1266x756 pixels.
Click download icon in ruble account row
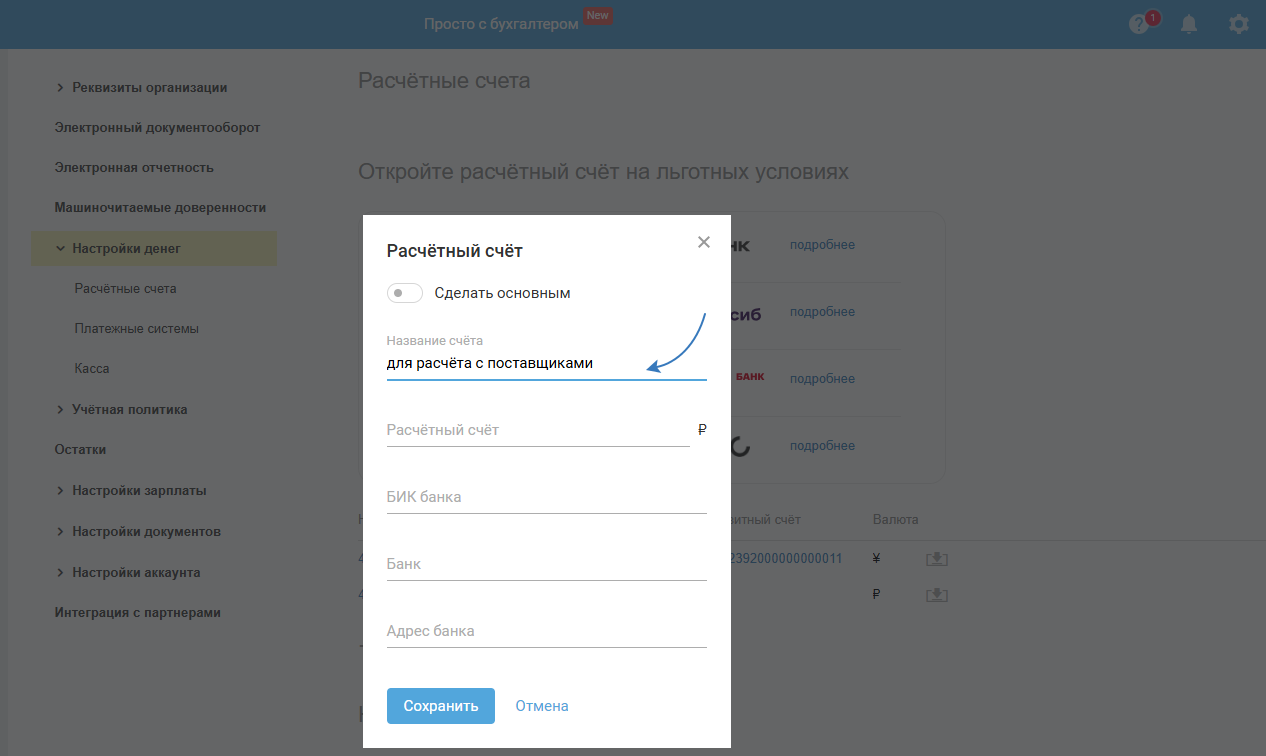click(936, 595)
